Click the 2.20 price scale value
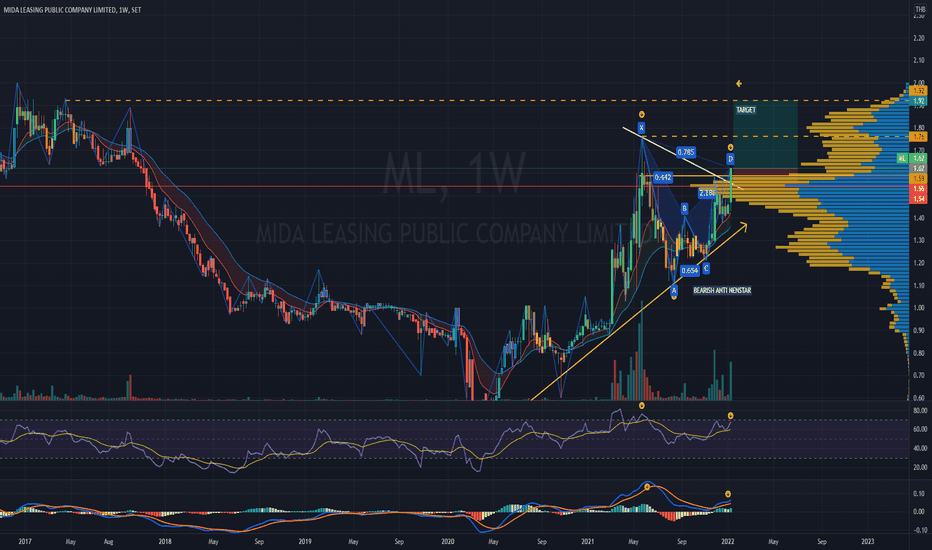 click(919, 37)
